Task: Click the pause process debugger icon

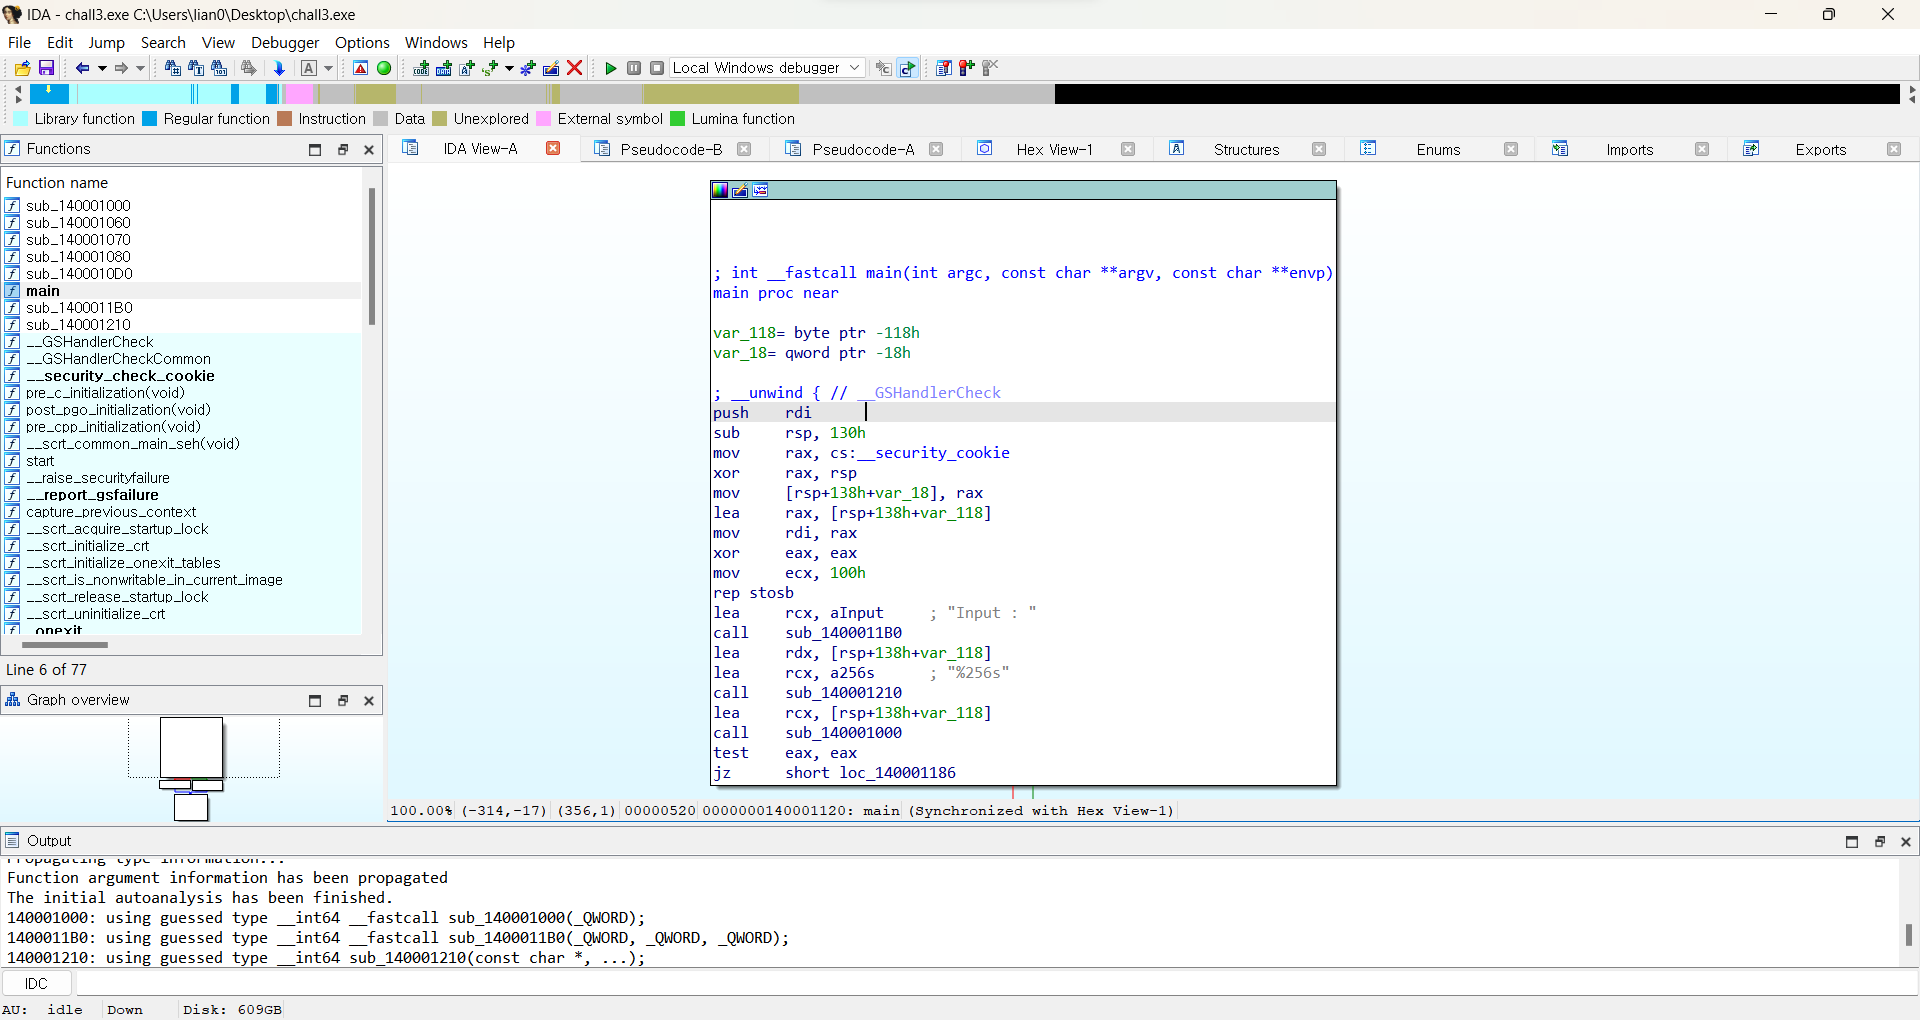Action: click(x=634, y=68)
